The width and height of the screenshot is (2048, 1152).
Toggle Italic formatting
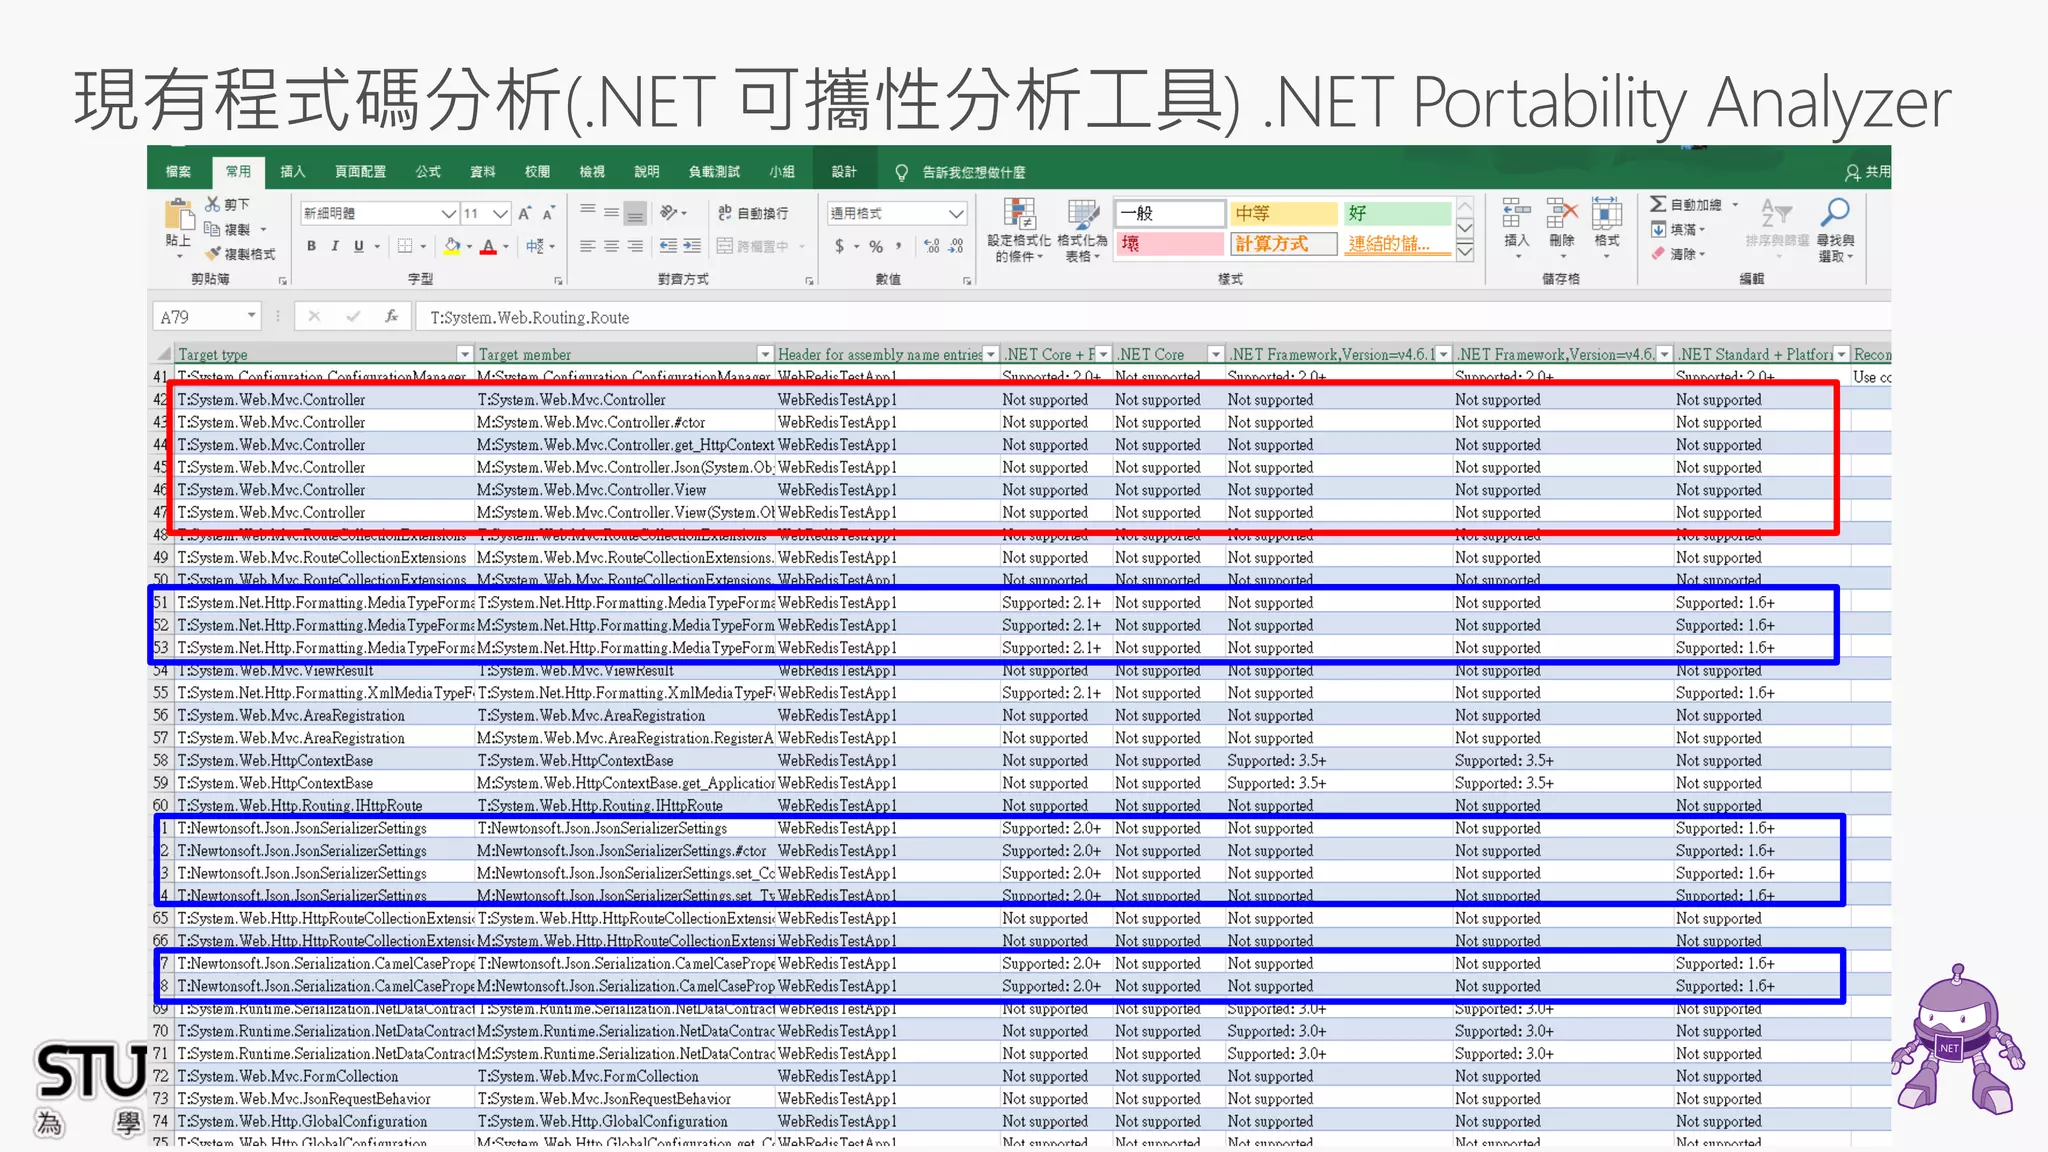click(335, 246)
